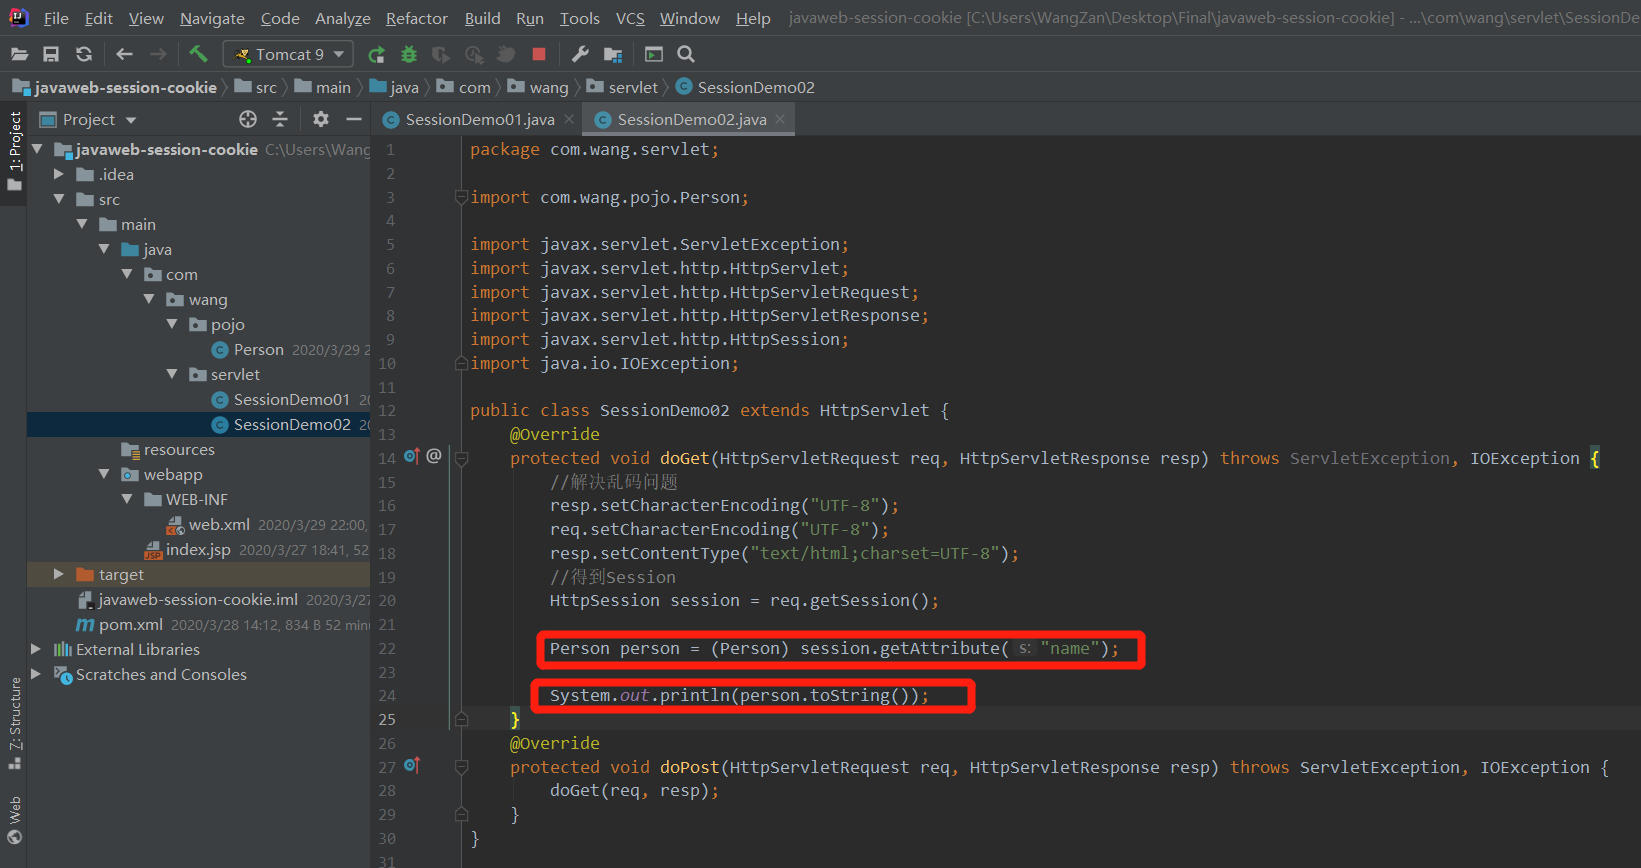This screenshot has width=1641, height=868.
Task: Collapse the main folder arrow
Action: coord(82,224)
